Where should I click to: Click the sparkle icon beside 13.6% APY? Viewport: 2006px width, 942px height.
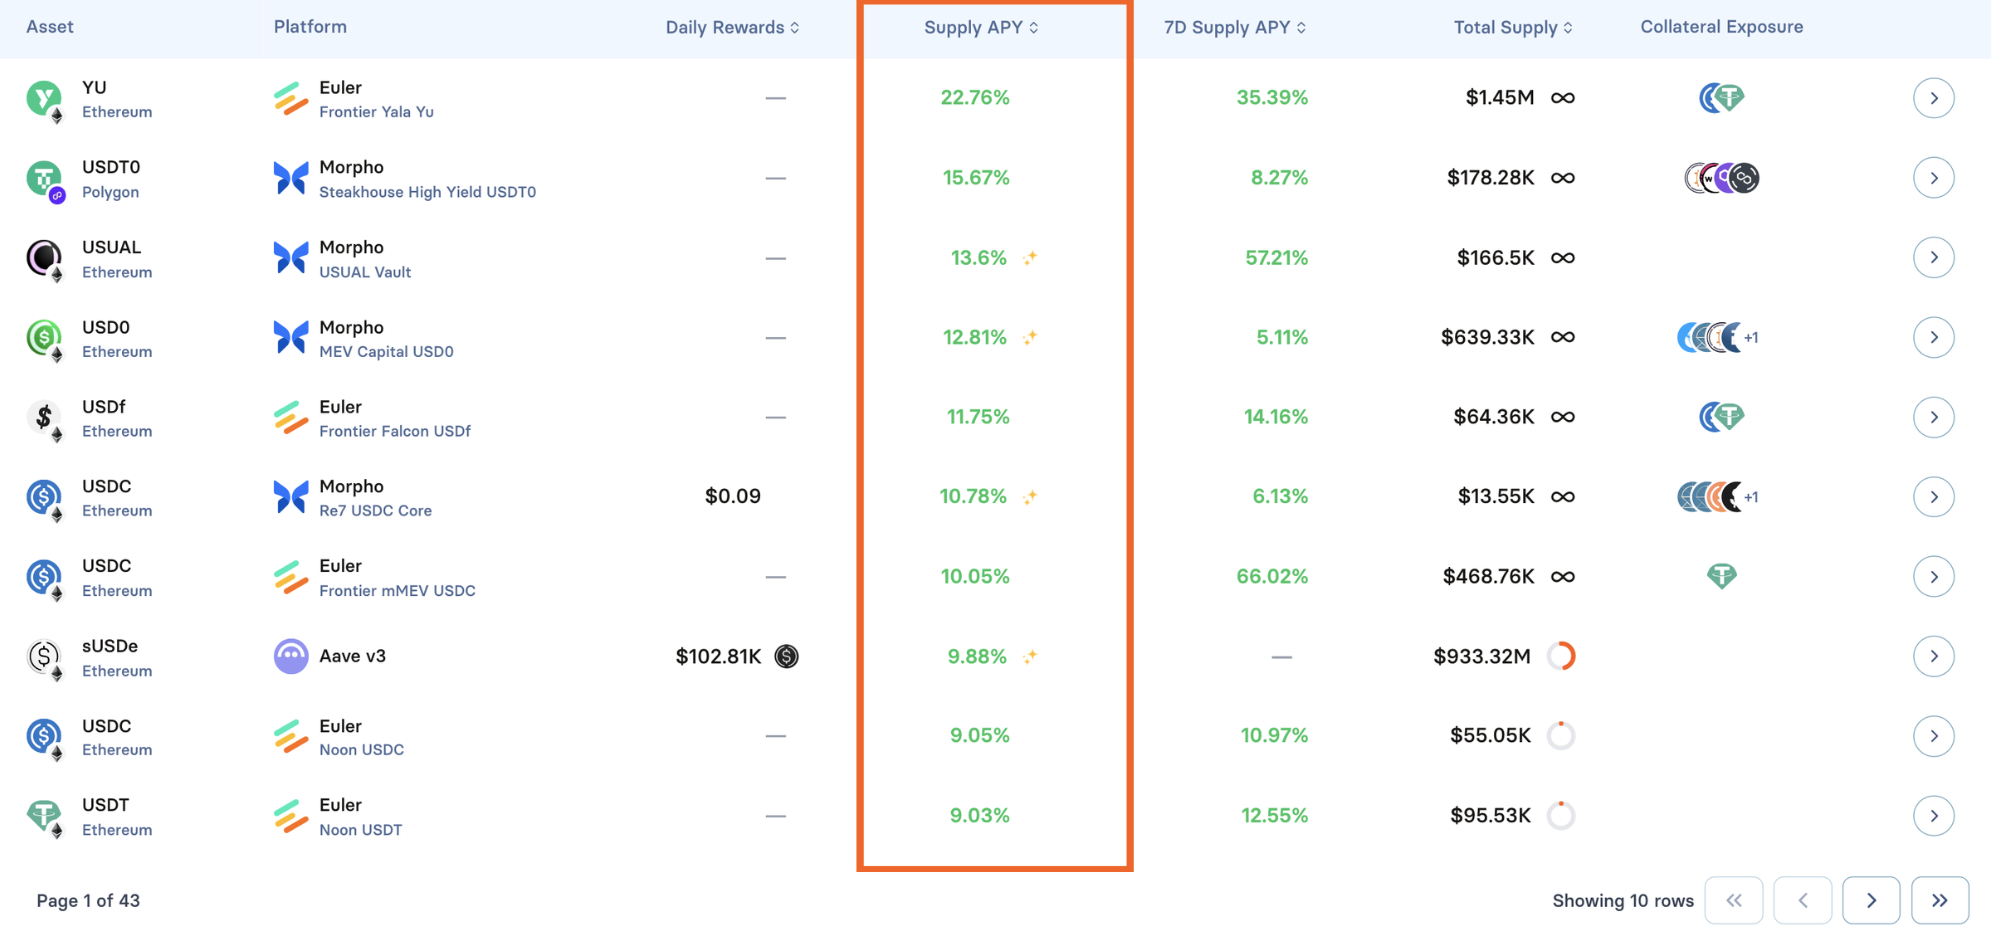(1030, 258)
